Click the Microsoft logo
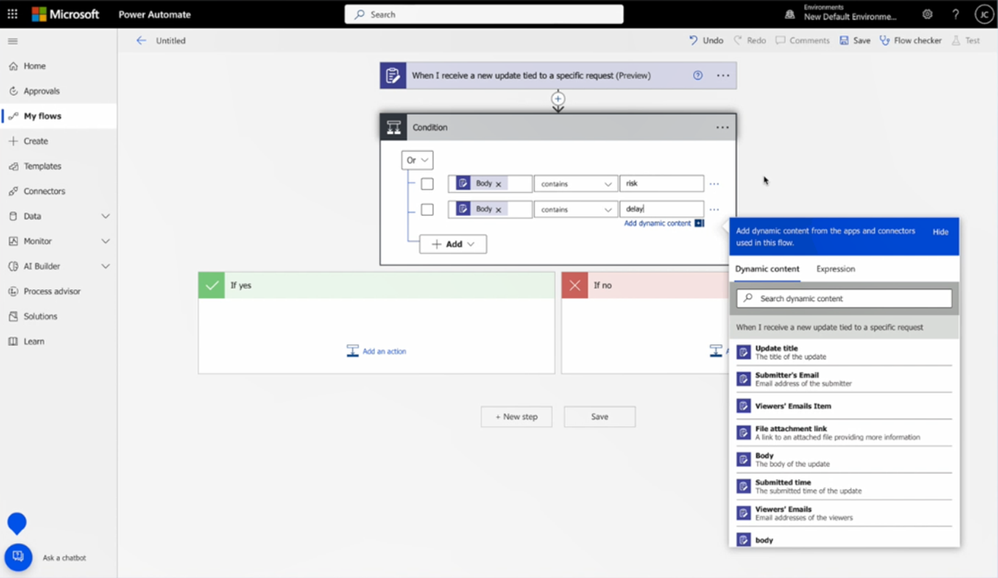The image size is (998, 578). tap(66, 14)
